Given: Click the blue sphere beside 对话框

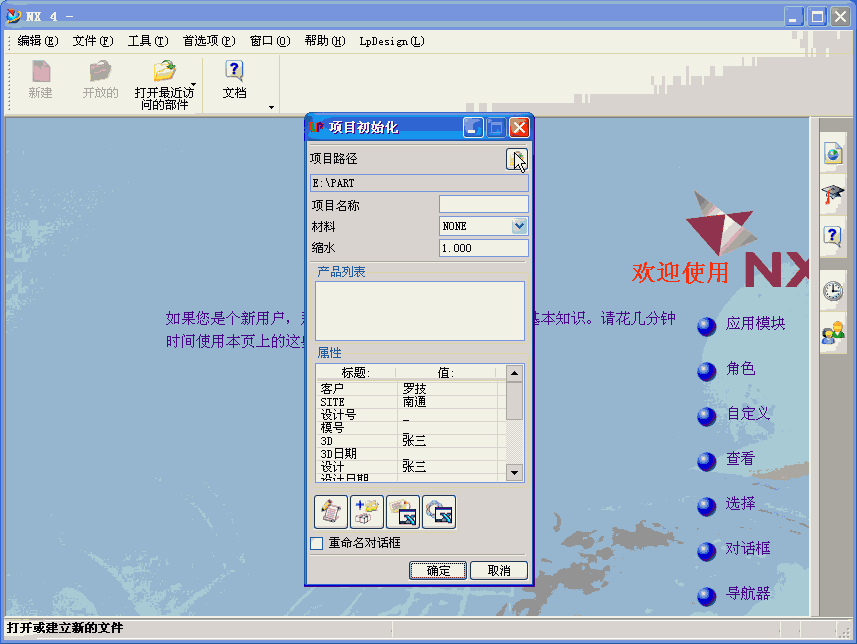Looking at the screenshot, I should [x=707, y=551].
